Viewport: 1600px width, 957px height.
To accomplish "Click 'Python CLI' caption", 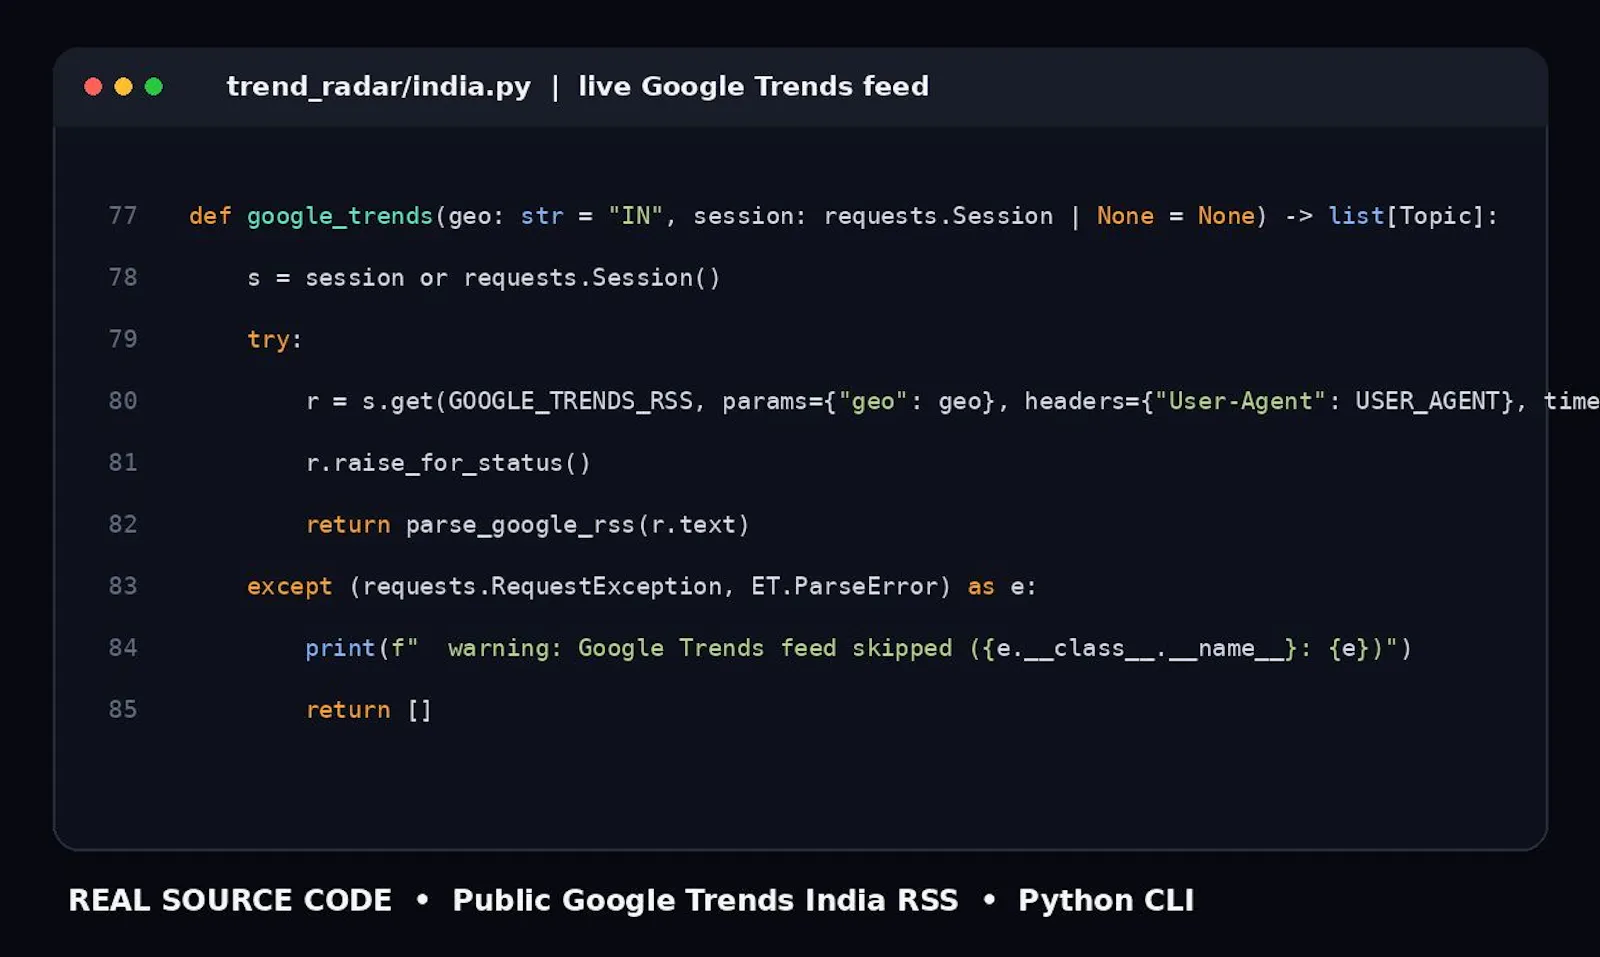I will point(1106,900).
